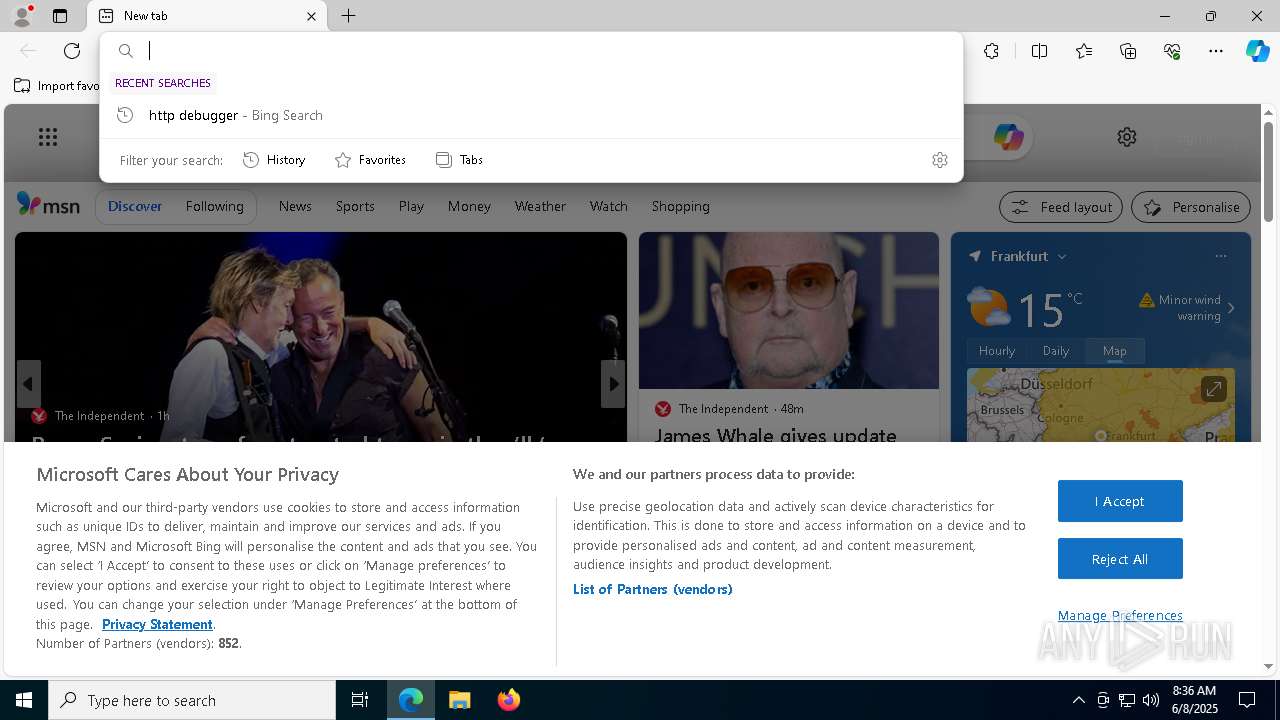Launch Firefox from the taskbar
The width and height of the screenshot is (1280, 720).
tap(508, 700)
